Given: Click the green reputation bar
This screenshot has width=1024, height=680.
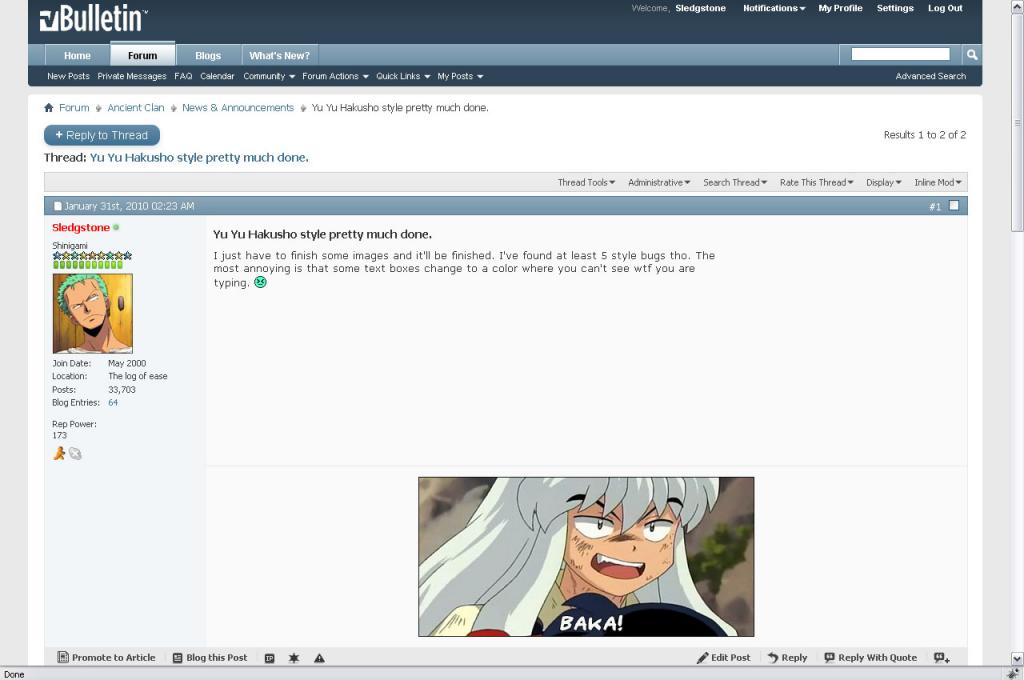Looking at the screenshot, I should 88,265.
